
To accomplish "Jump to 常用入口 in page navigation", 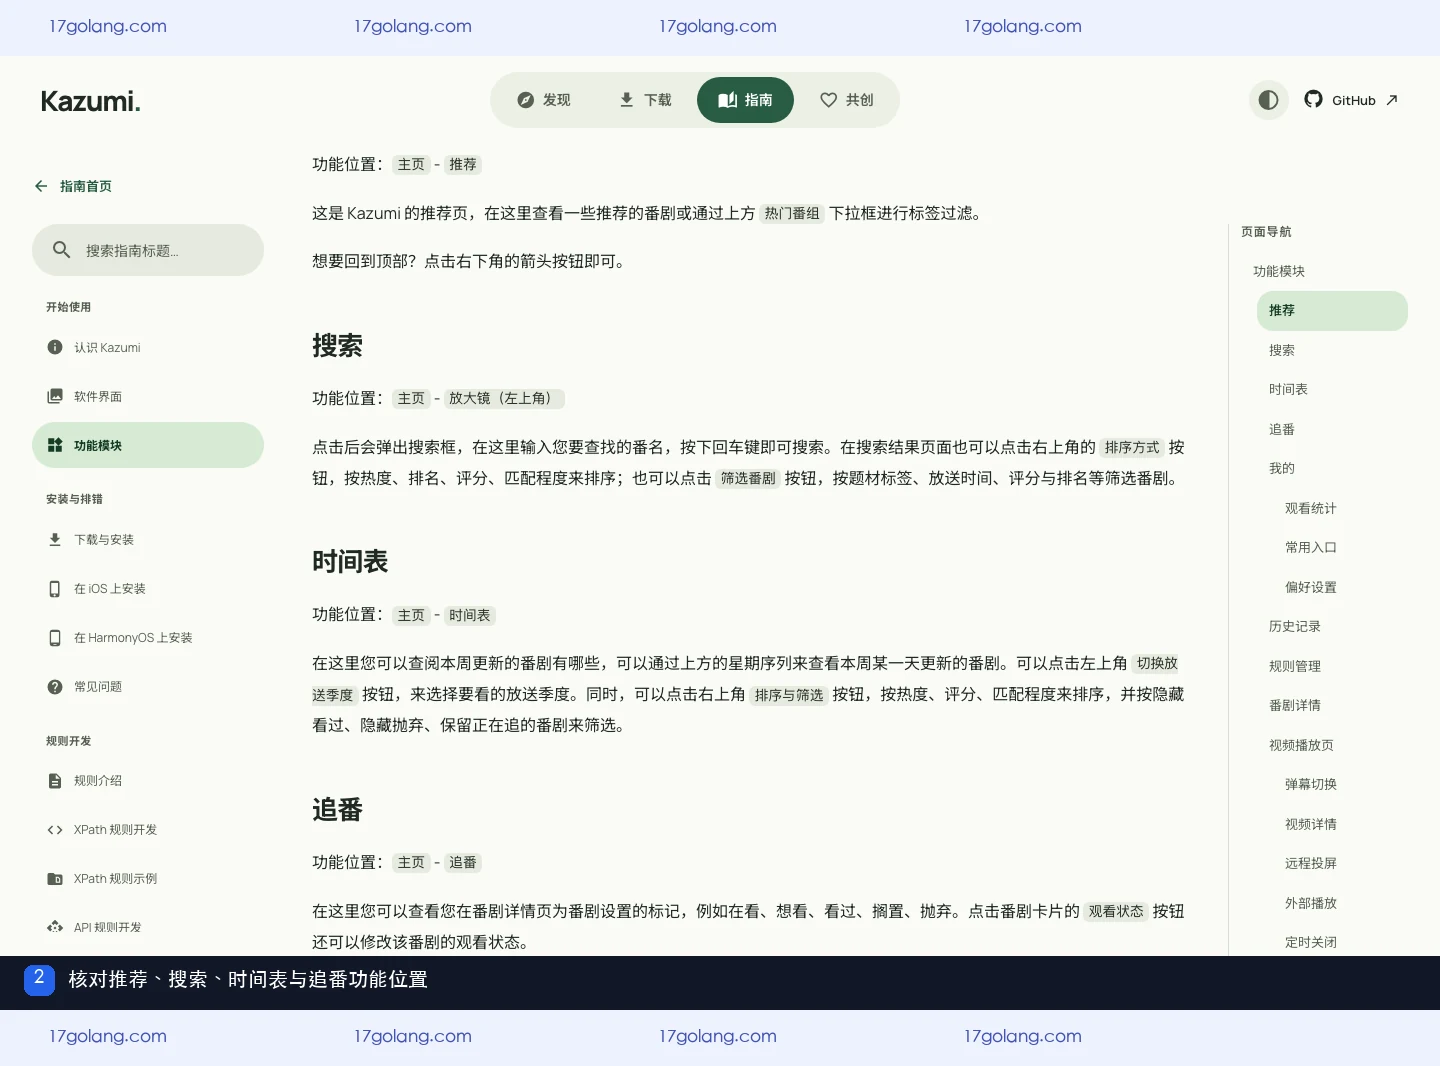I will click(x=1311, y=547).
